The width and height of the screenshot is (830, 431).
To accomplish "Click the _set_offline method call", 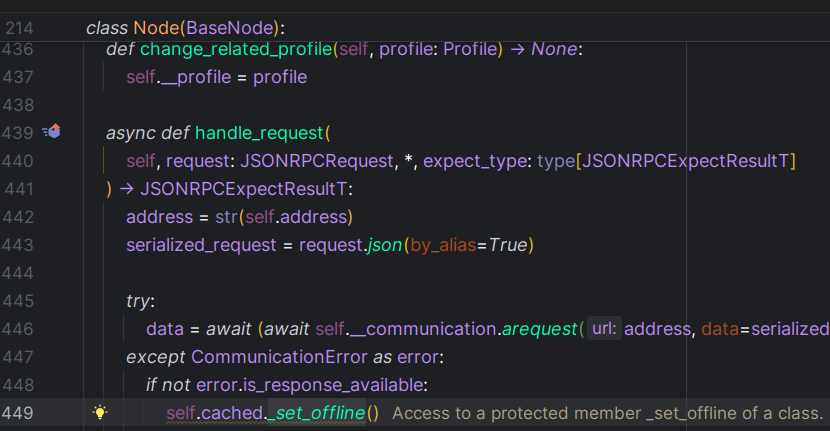I will [x=316, y=413].
